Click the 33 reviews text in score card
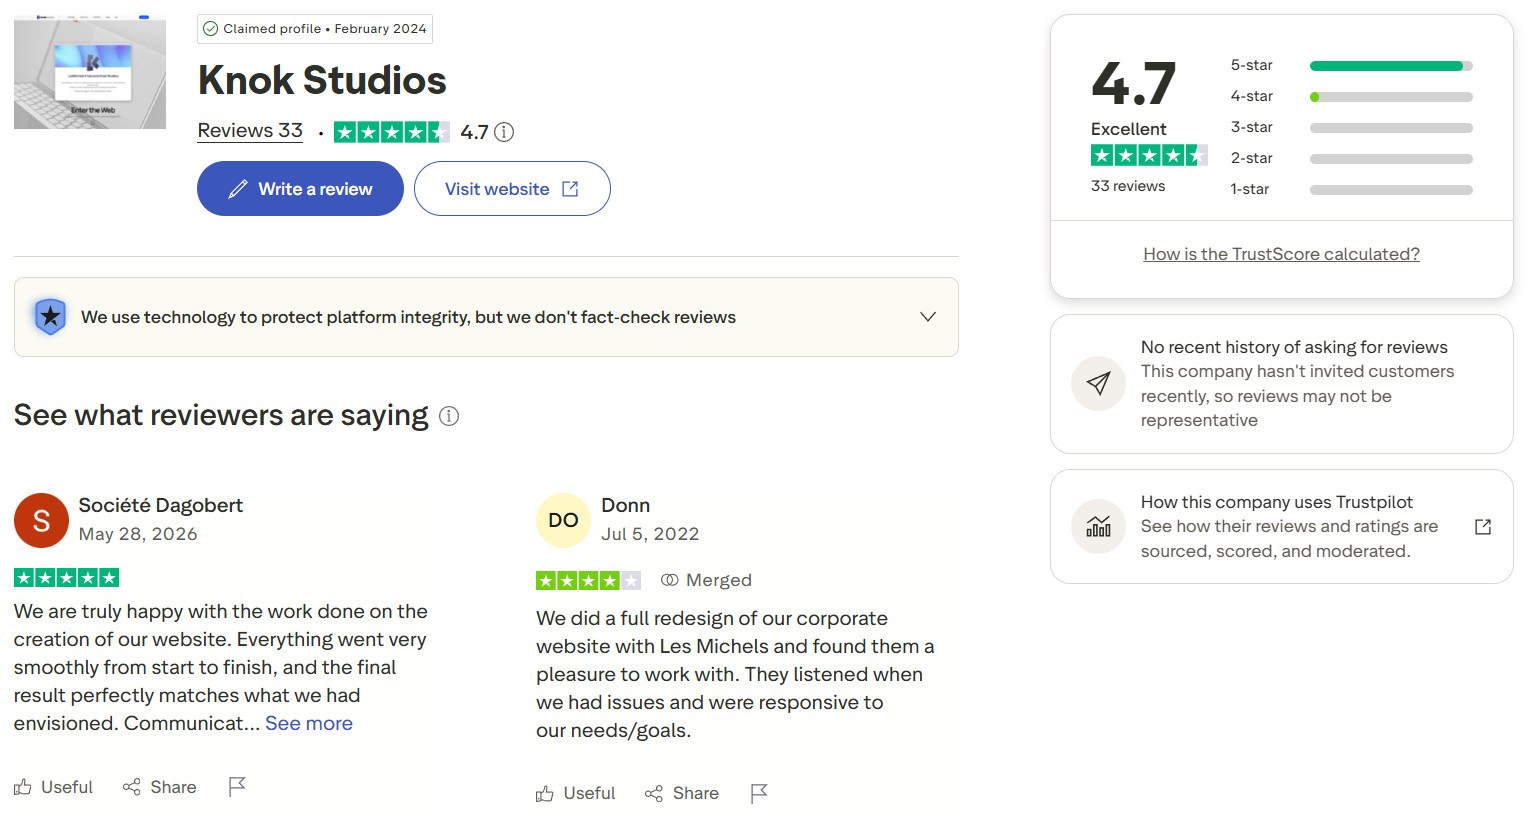1537x828 pixels. [1128, 186]
